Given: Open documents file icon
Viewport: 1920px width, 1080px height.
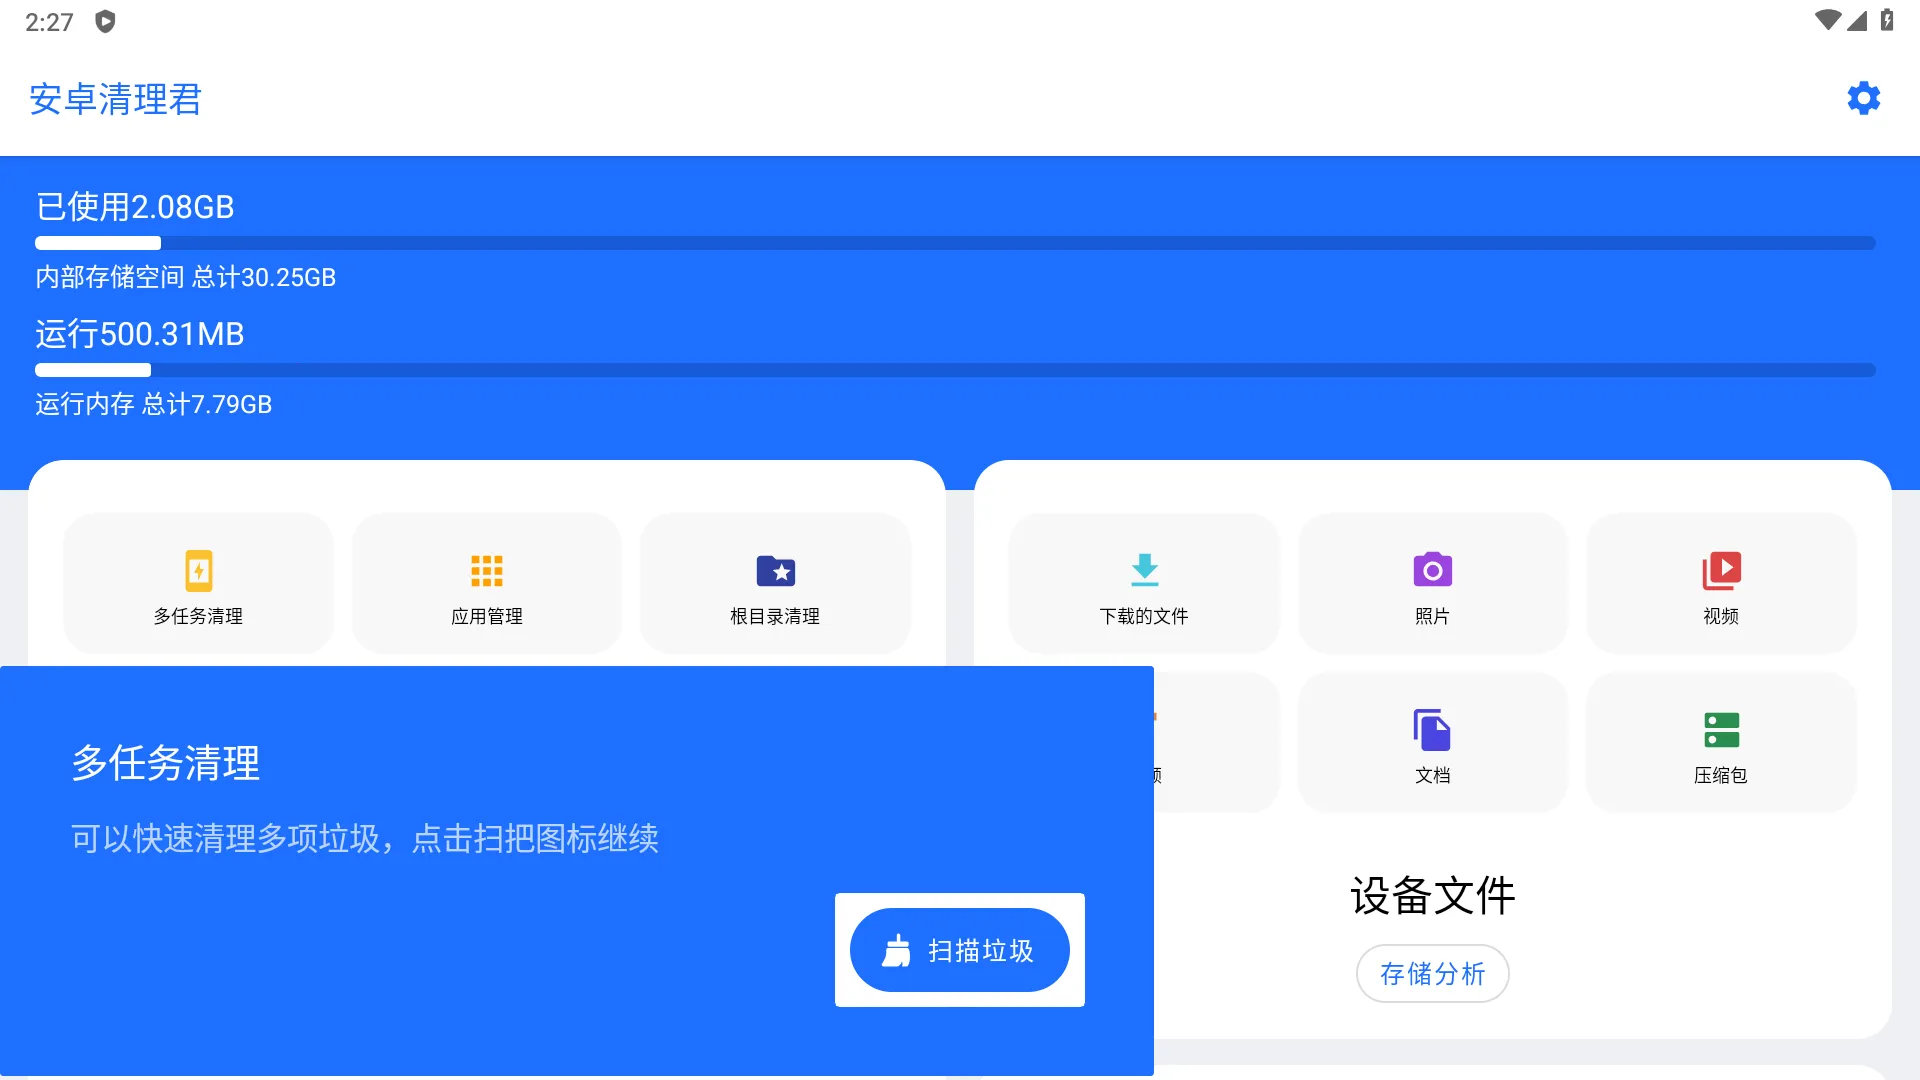Looking at the screenshot, I should (1432, 730).
